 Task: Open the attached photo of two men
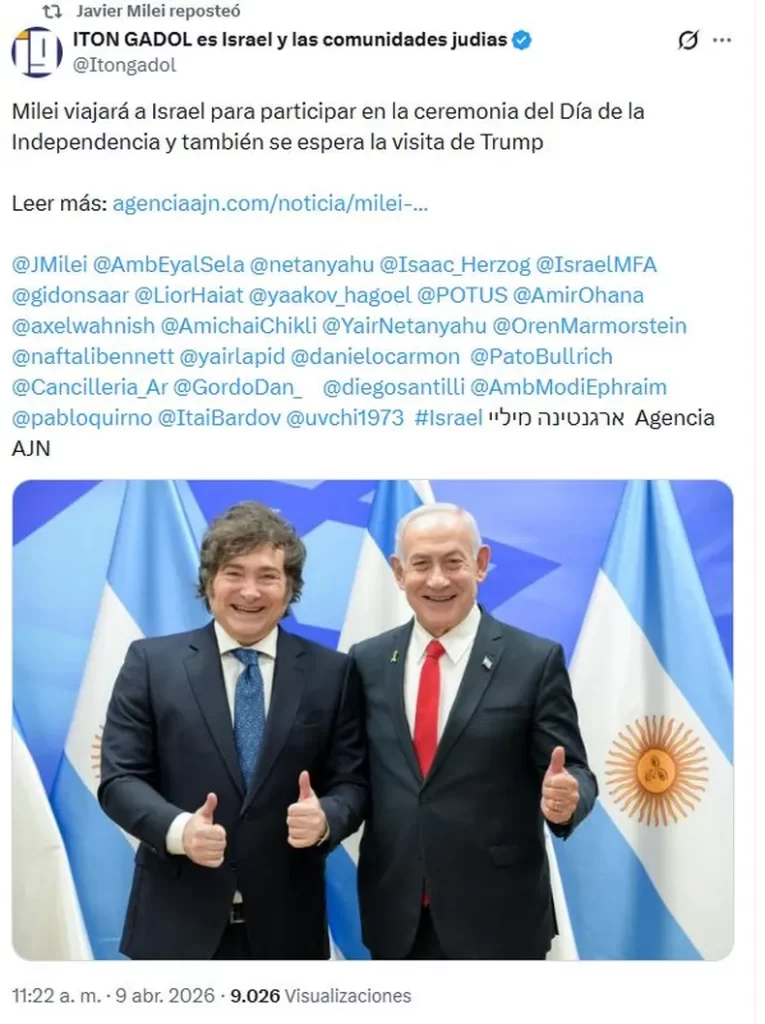tap(373, 720)
